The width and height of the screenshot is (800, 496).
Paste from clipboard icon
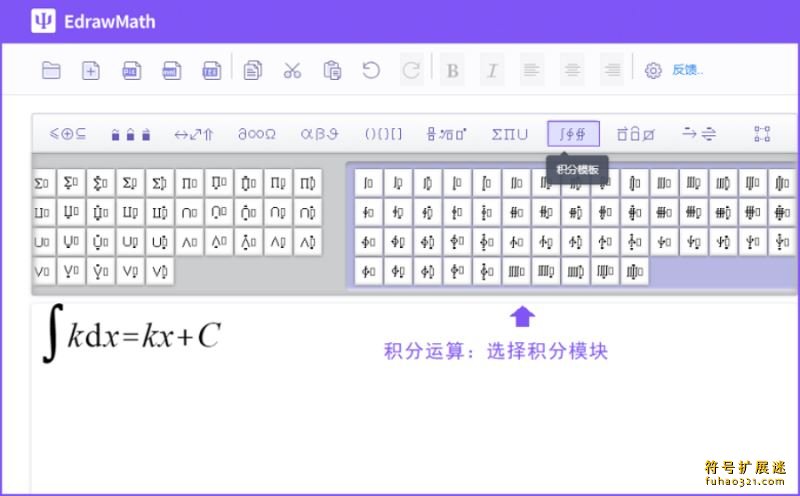coord(333,70)
